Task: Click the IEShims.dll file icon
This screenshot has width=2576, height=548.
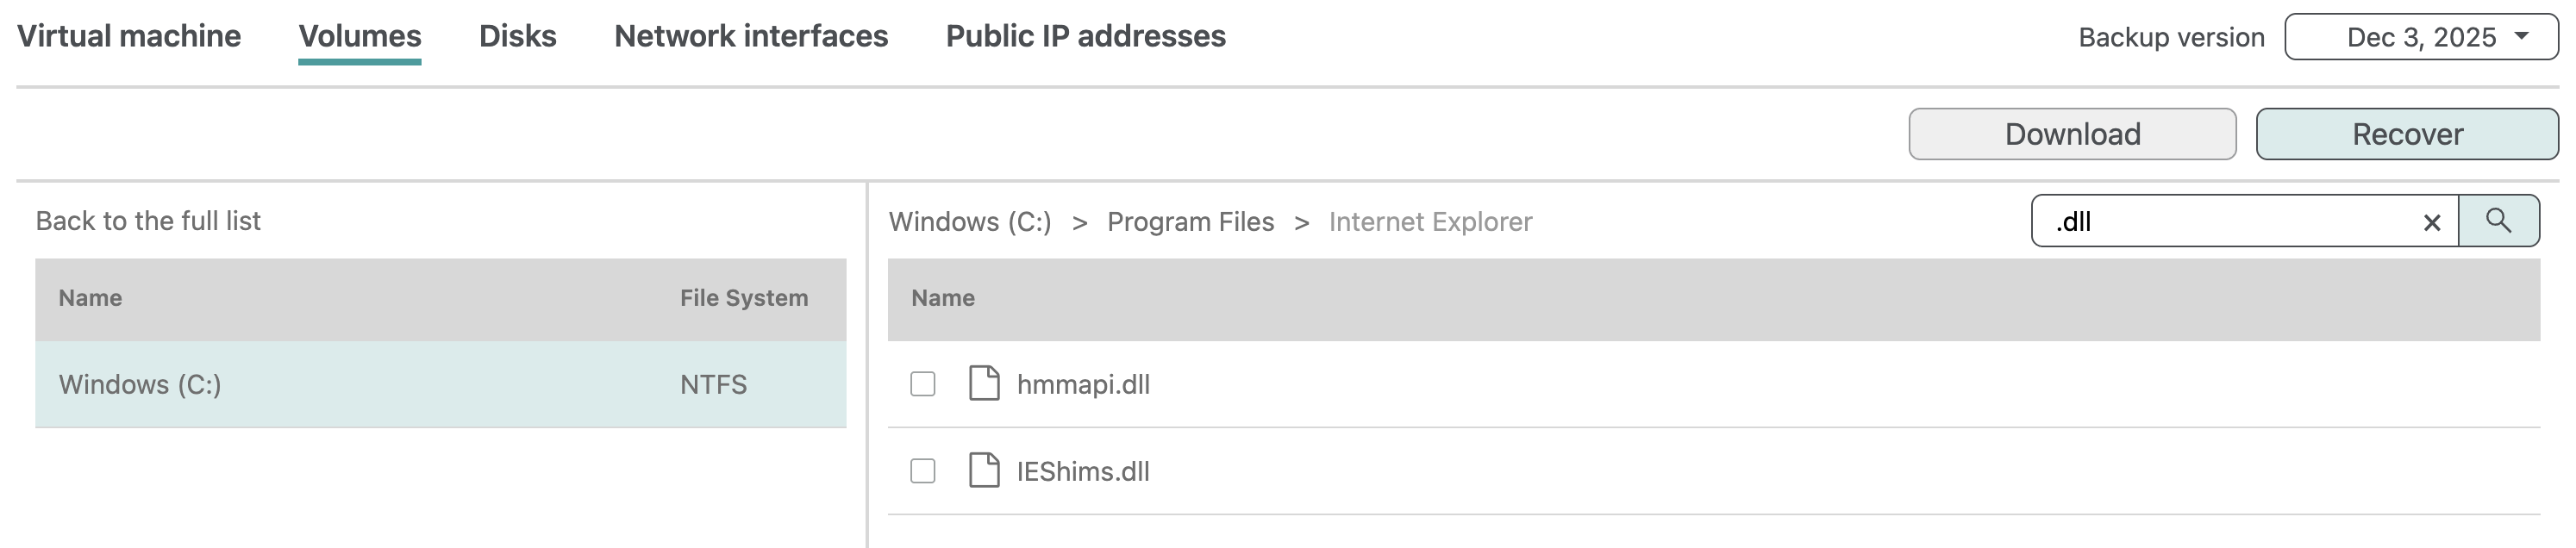Action: coord(984,471)
